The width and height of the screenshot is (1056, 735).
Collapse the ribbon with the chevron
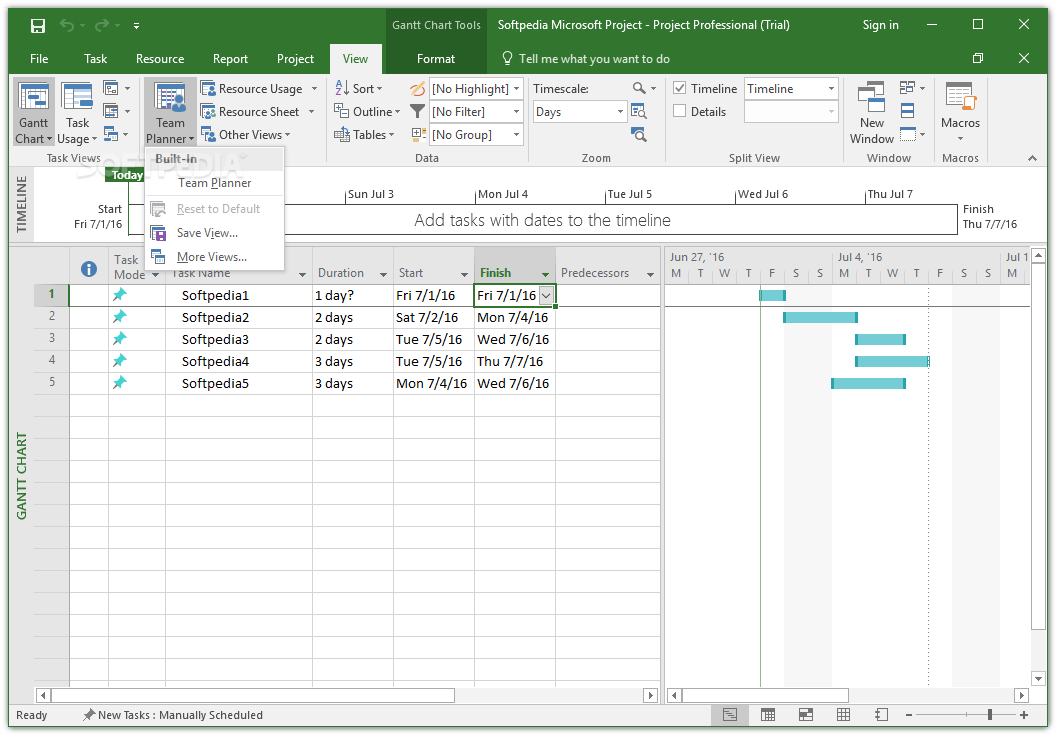[x=1032, y=158]
